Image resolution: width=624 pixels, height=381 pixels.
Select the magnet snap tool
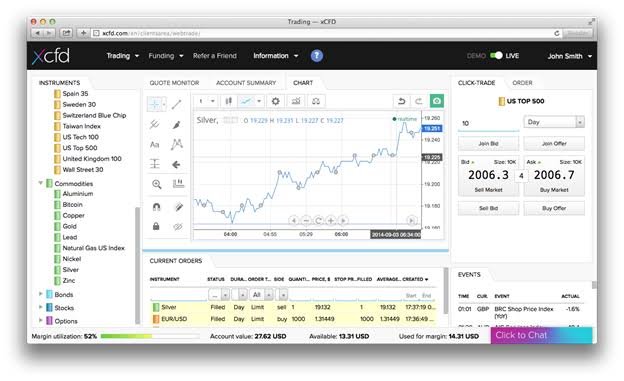point(156,206)
